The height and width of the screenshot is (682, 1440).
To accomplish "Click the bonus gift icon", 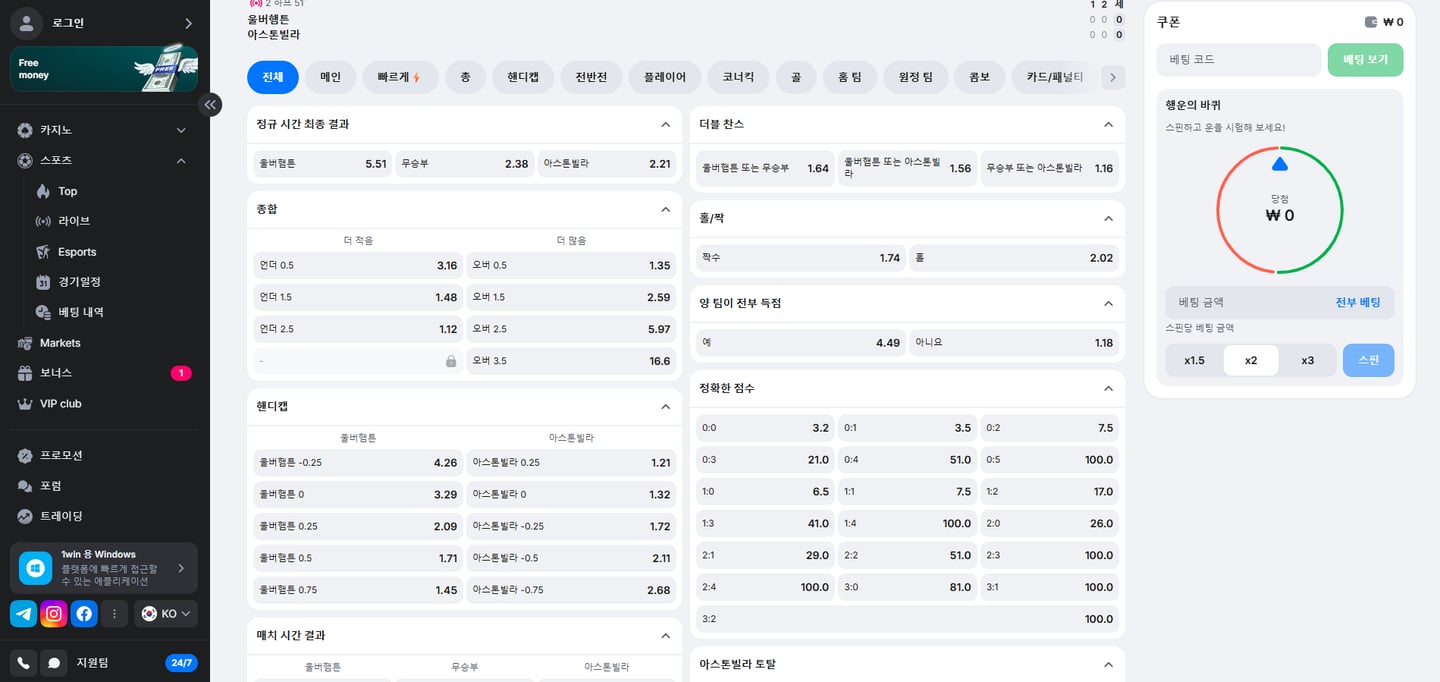I will pos(25,373).
